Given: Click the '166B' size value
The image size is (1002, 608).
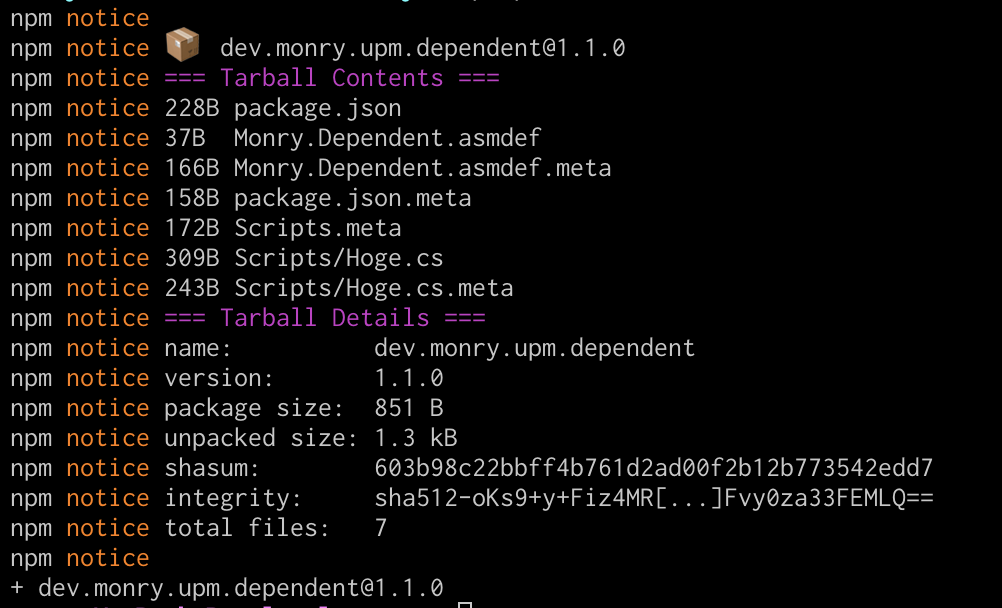Looking at the screenshot, I should click(192, 168).
